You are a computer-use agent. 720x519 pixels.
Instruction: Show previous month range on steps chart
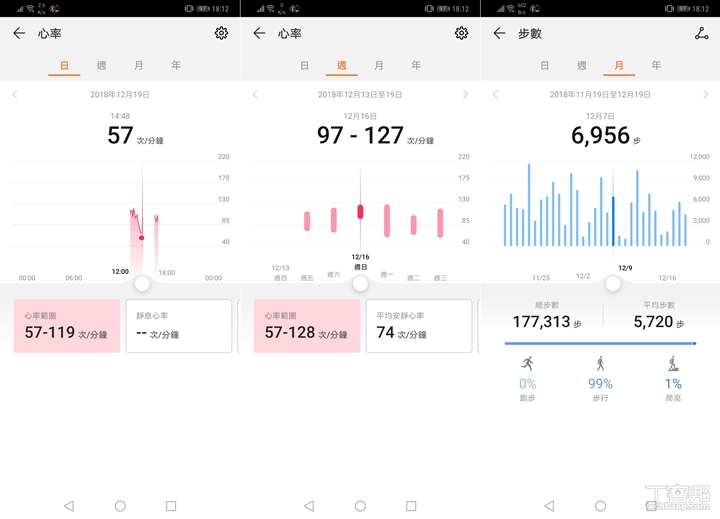pos(495,94)
